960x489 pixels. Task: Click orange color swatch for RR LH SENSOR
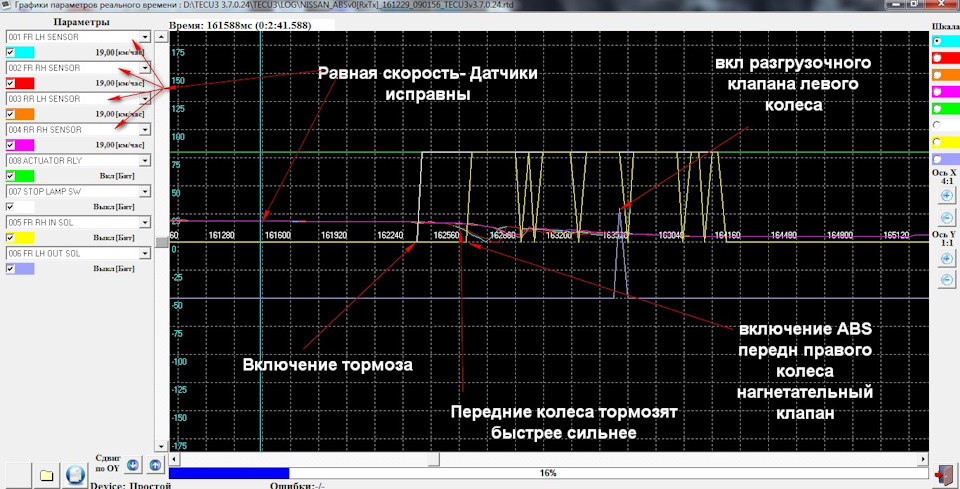click(24, 114)
